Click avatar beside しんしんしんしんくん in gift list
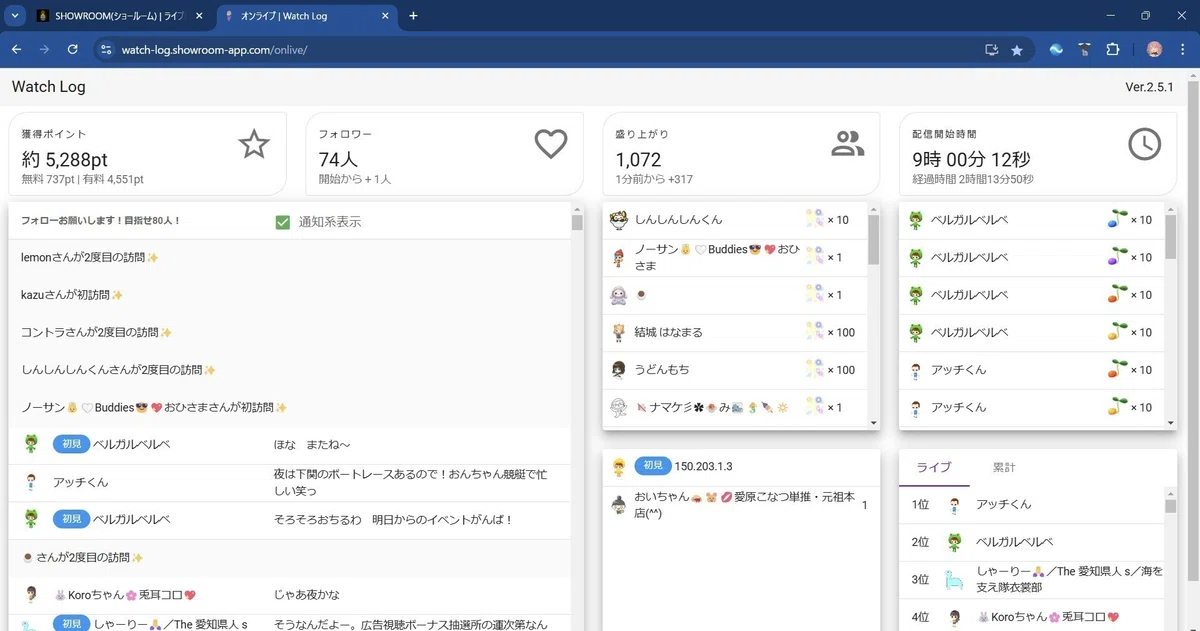Image resolution: width=1200 pixels, height=631 pixels. coord(618,220)
